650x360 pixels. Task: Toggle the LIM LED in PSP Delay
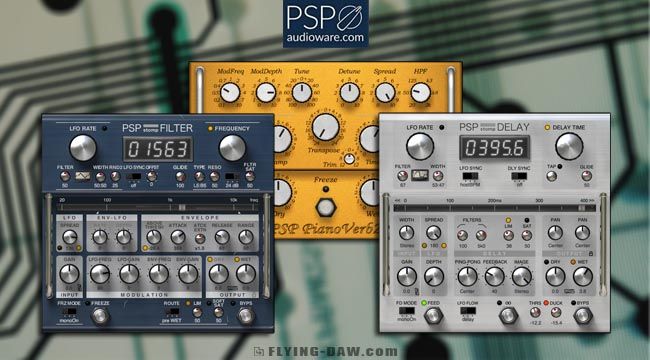(508, 220)
